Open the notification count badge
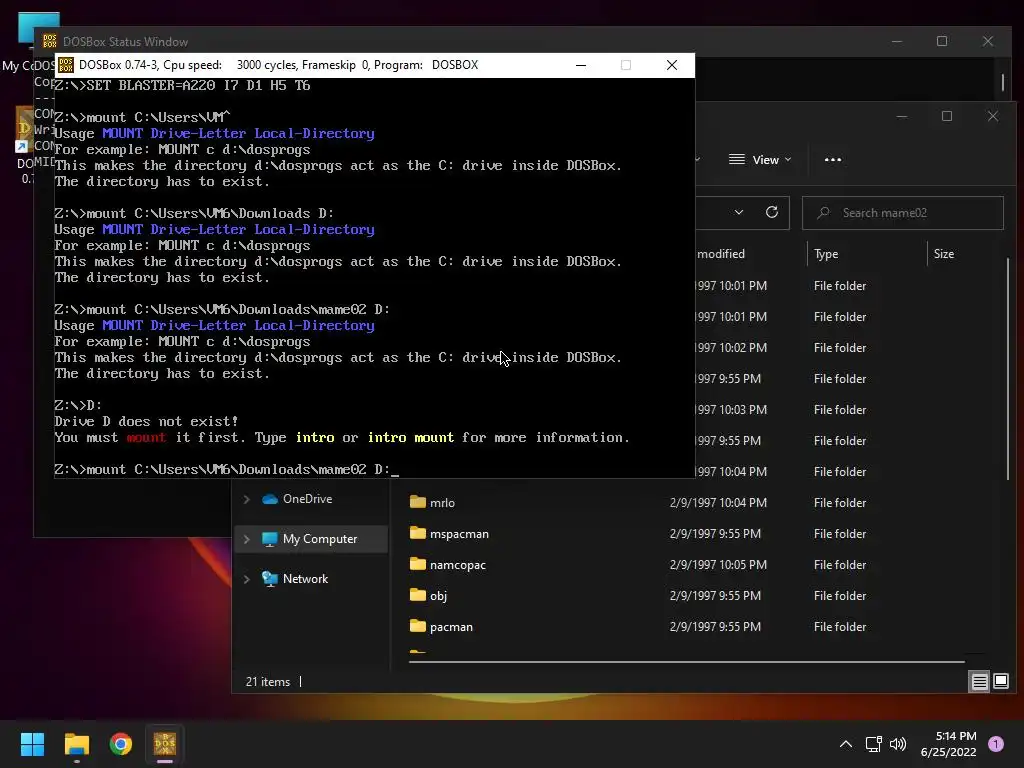This screenshot has width=1024, height=768. click(x=996, y=744)
